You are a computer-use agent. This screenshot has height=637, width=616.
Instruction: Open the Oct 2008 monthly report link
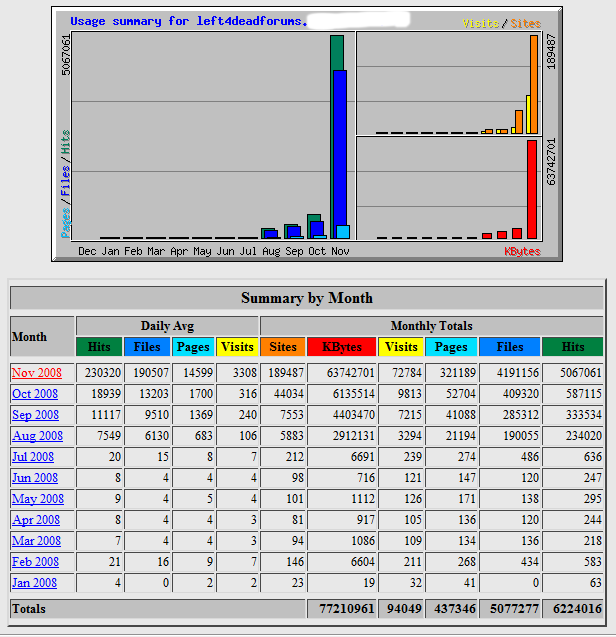point(35,394)
